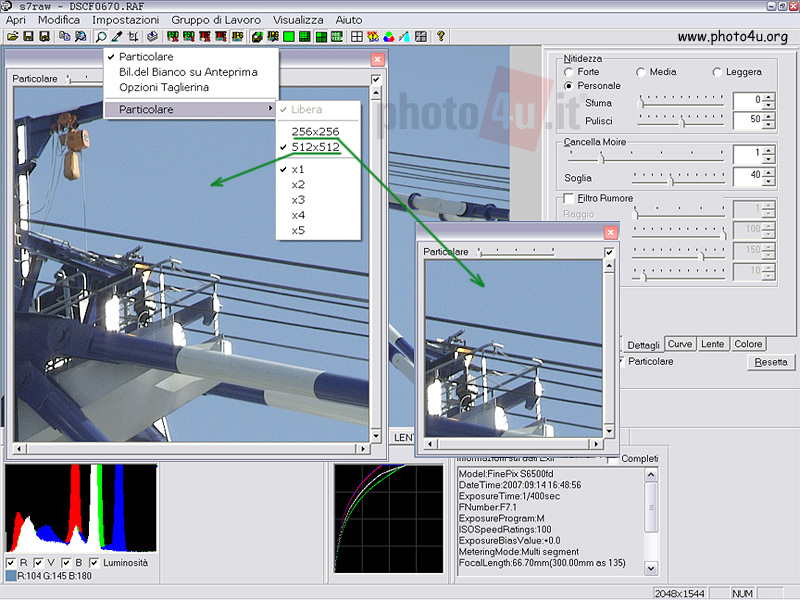The image size is (800, 600).
Task: Click the TIF 16 export icon
Action: (205, 36)
